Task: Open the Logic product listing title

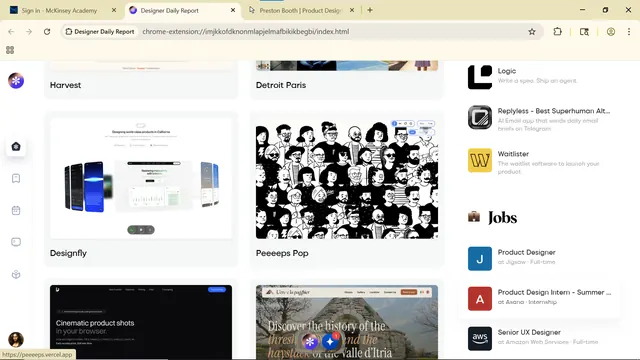Action: coord(507,71)
